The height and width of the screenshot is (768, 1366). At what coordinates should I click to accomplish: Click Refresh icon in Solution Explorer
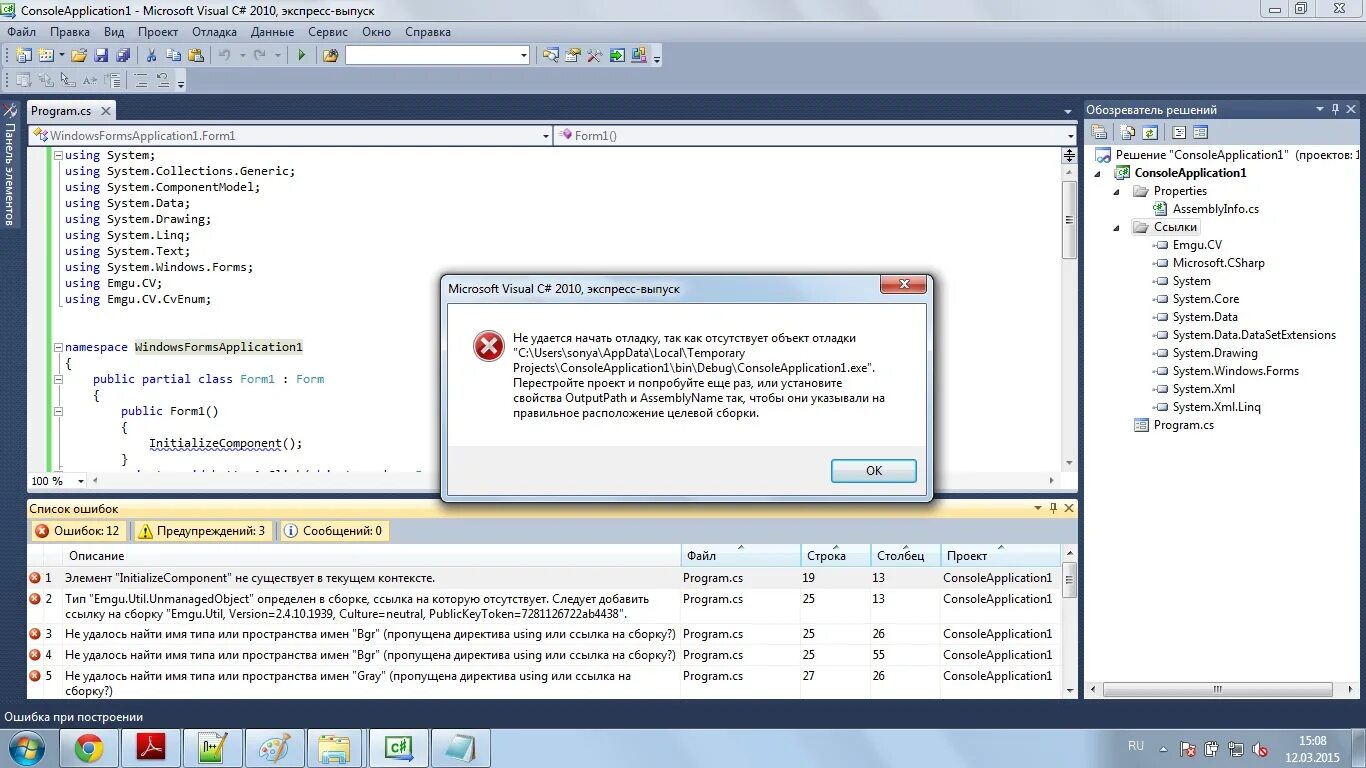[x=1150, y=132]
